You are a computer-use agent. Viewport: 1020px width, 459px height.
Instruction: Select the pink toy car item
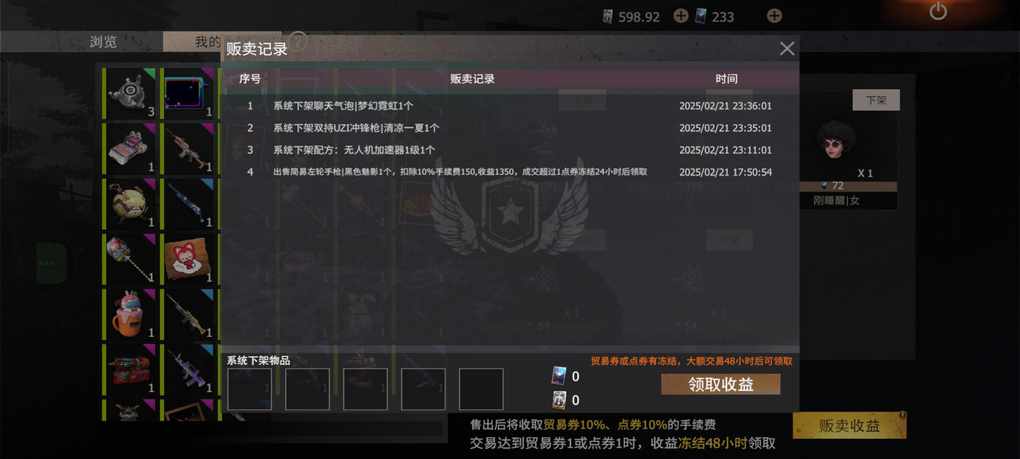tap(131, 149)
